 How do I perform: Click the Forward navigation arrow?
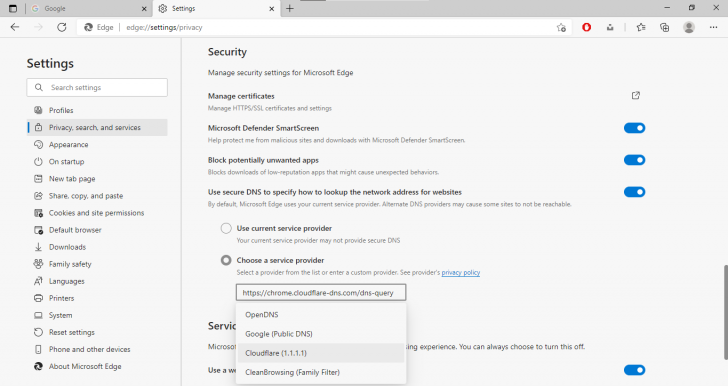click(x=39, y=27)
